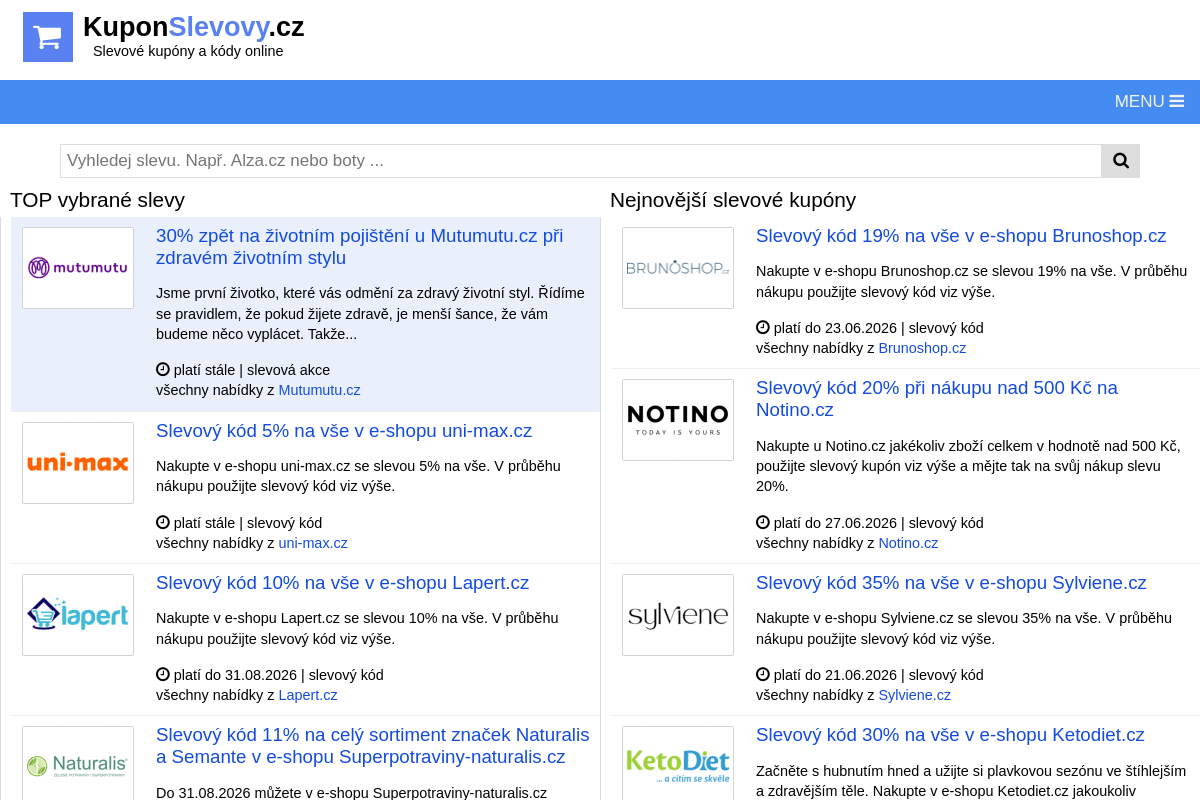Open the Notino logo thumbnail
Screen dimensions: 1200x800
(x=678, y=420)
